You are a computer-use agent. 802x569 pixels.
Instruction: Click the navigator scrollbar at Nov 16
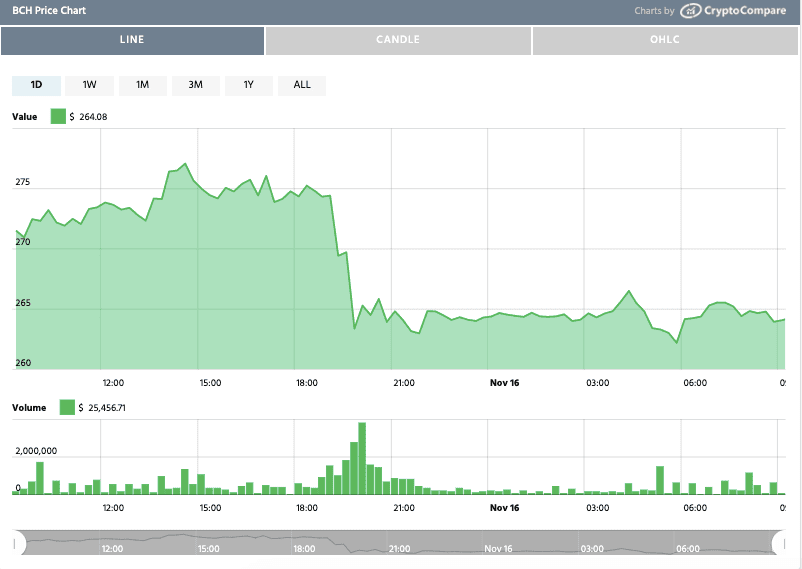(498, 548)
